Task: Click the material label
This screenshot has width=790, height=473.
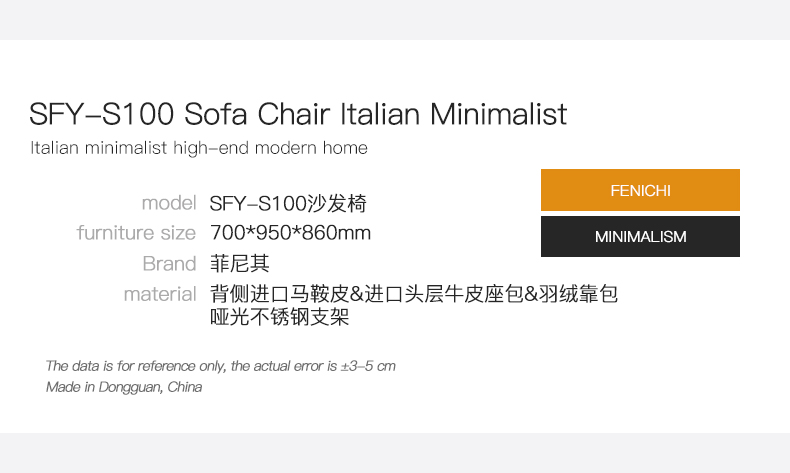Action: coord(160,294)
